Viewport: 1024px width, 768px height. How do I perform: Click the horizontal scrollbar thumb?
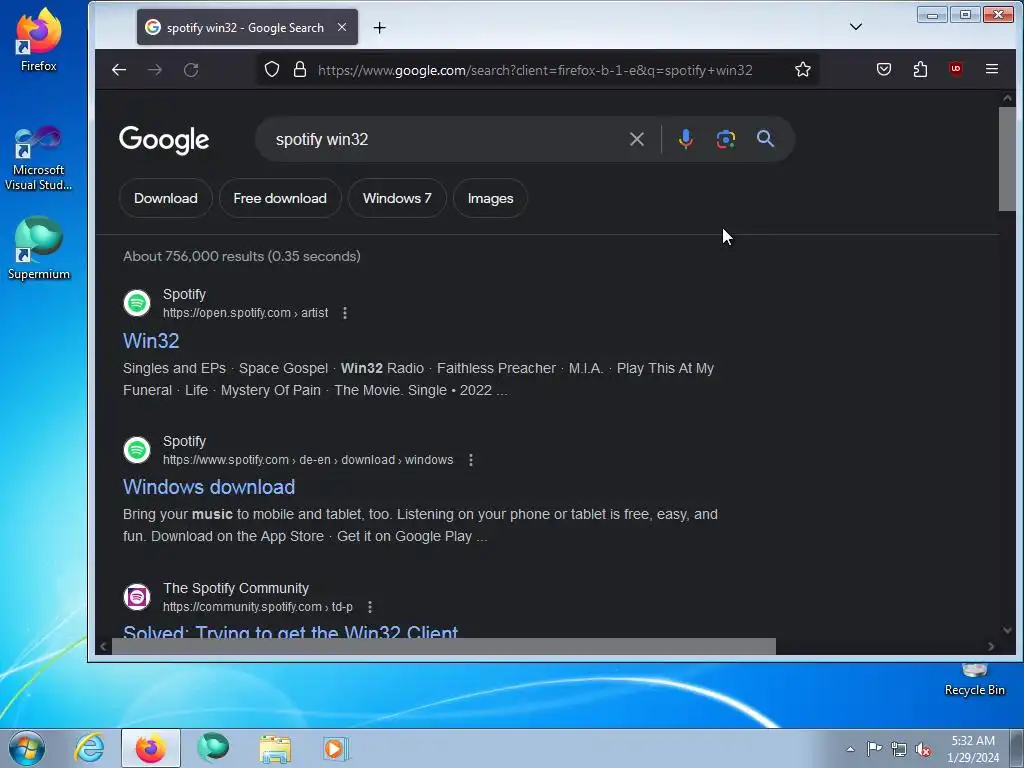pyautogui.click(x=444, y=647)
